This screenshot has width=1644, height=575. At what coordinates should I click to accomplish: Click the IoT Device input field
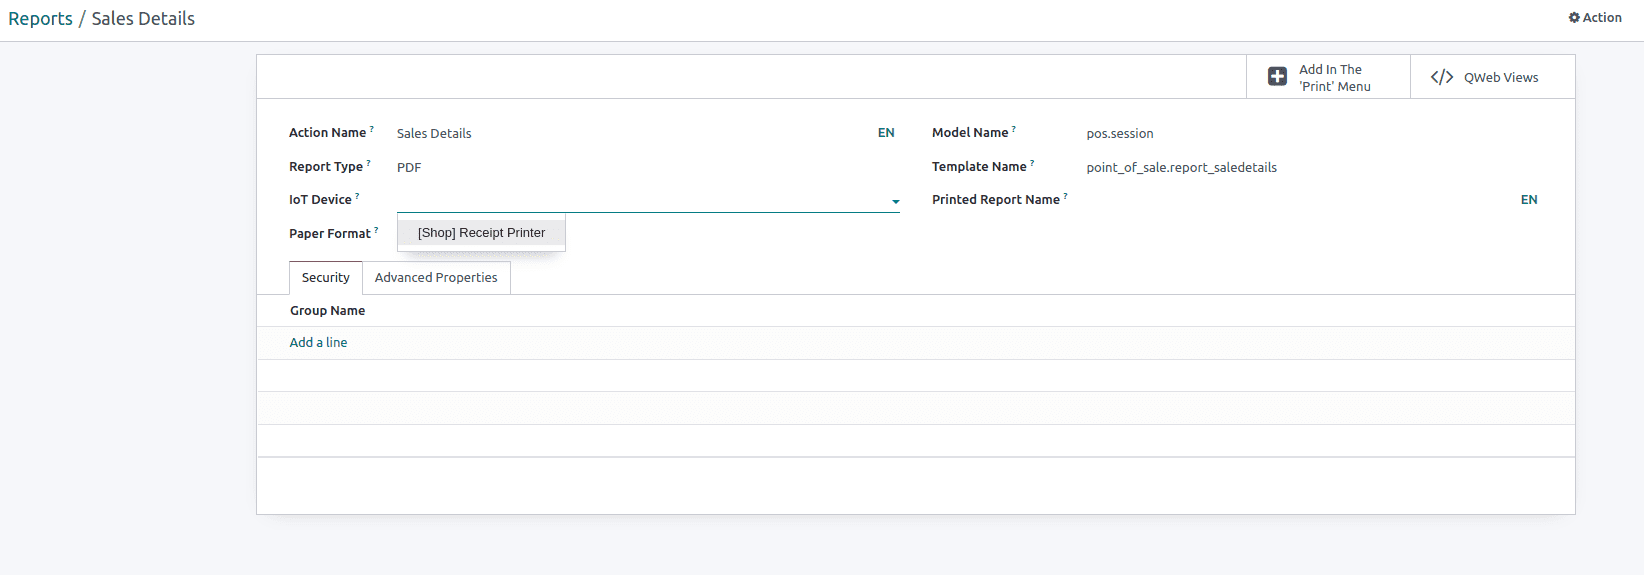click(x=642, y=200)
